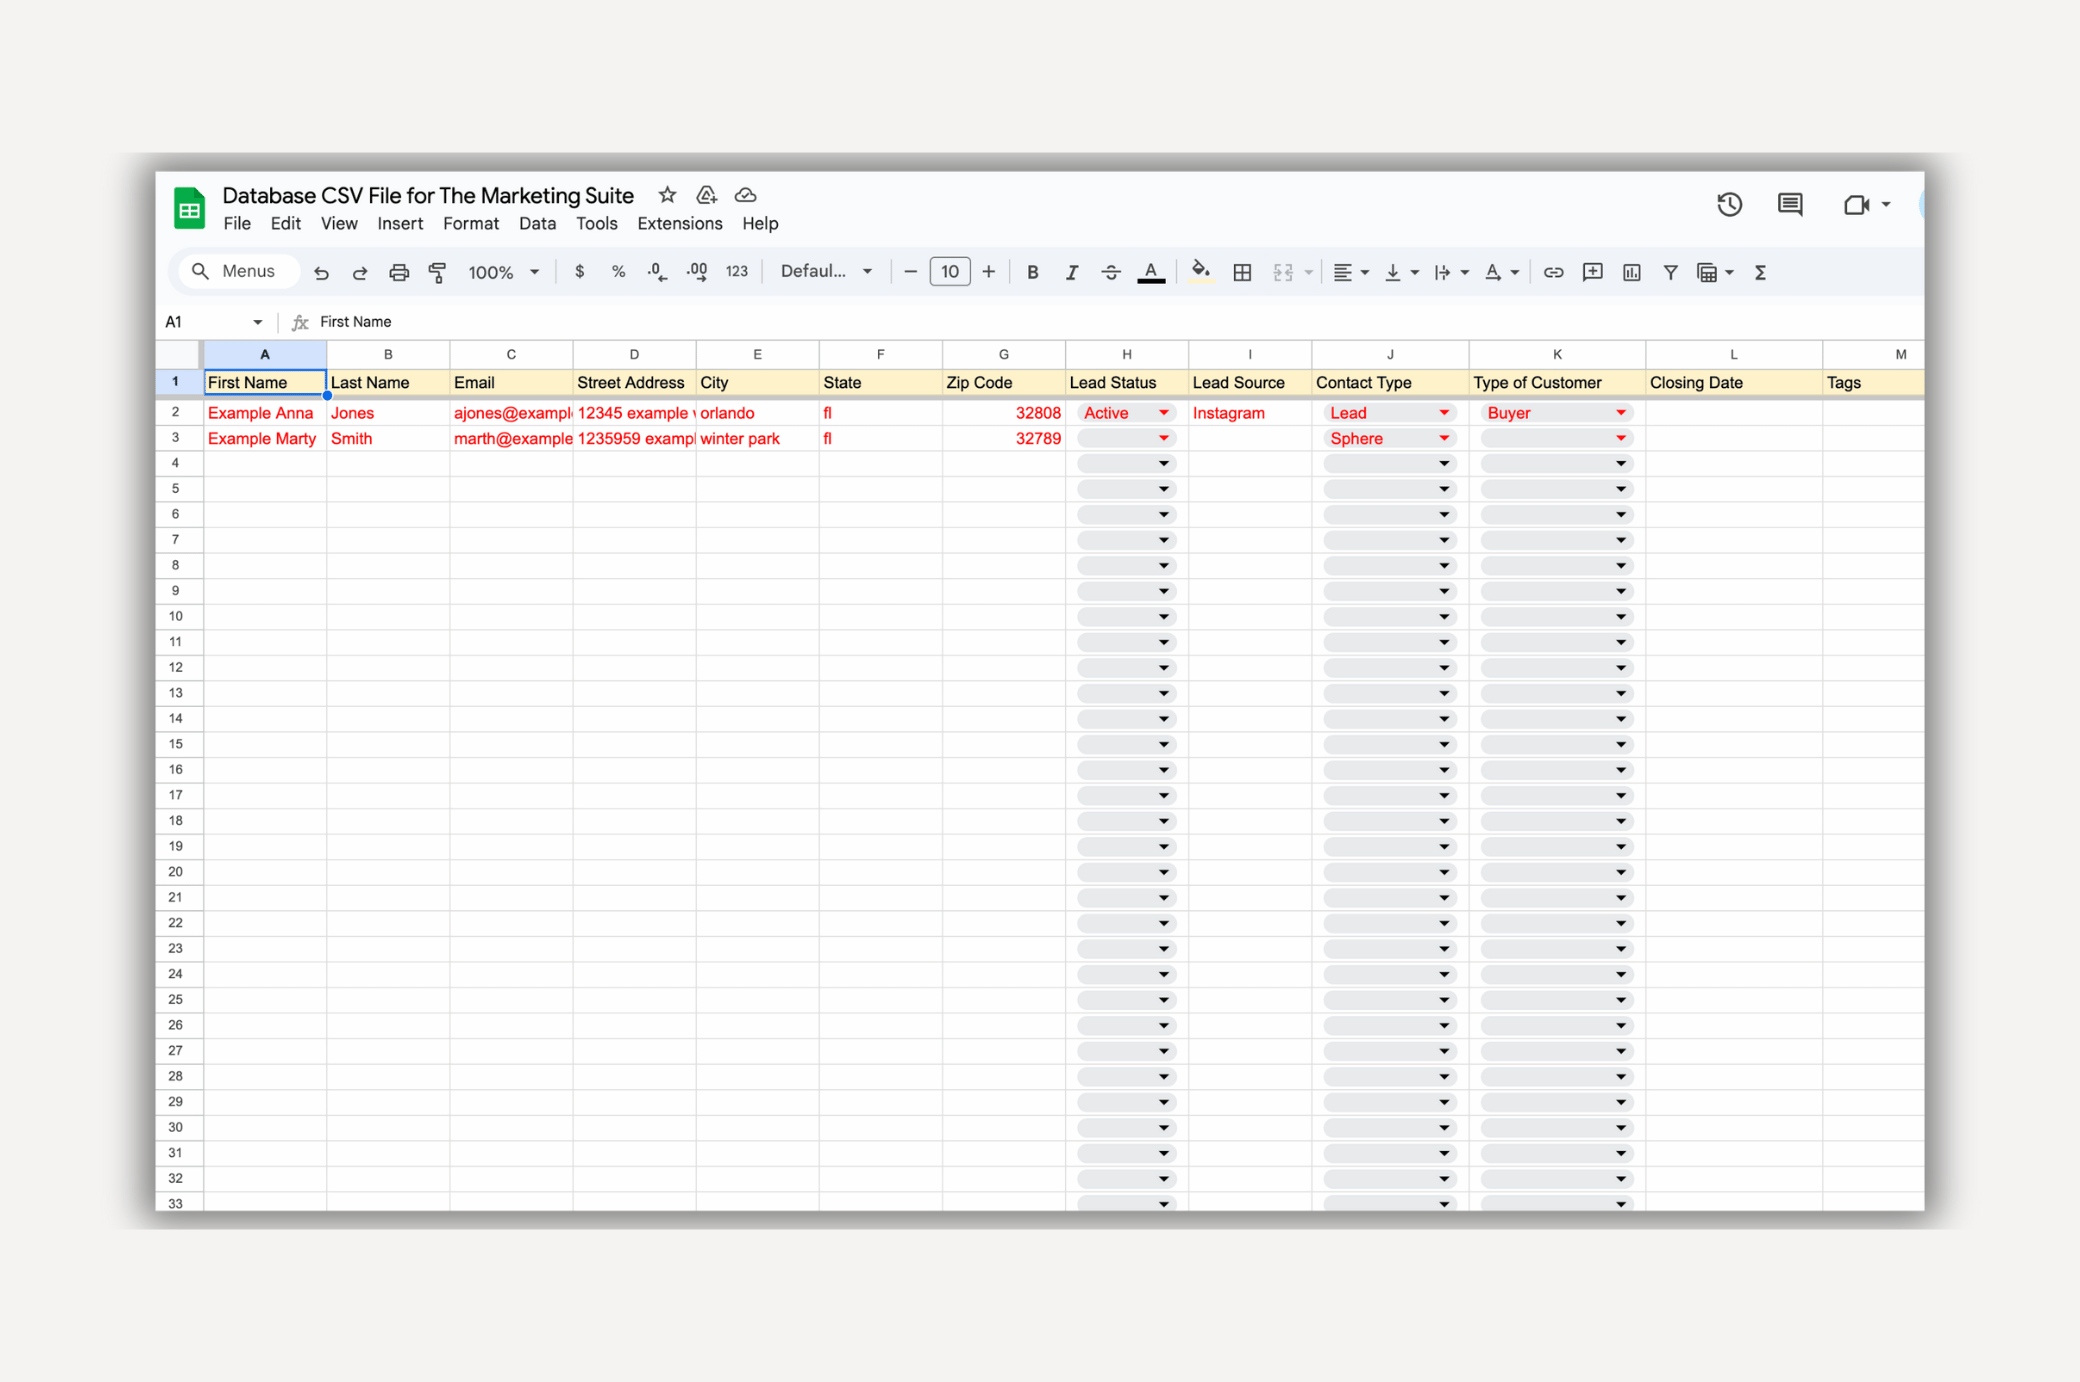2080x1382 pixels.
Task: Select row 10 header
Action: click(176, 616)
